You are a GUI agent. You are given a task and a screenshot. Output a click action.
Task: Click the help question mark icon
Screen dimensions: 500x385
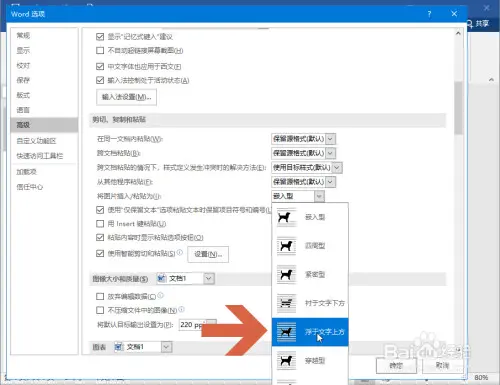pyautogui.click(x=429, y=14)
